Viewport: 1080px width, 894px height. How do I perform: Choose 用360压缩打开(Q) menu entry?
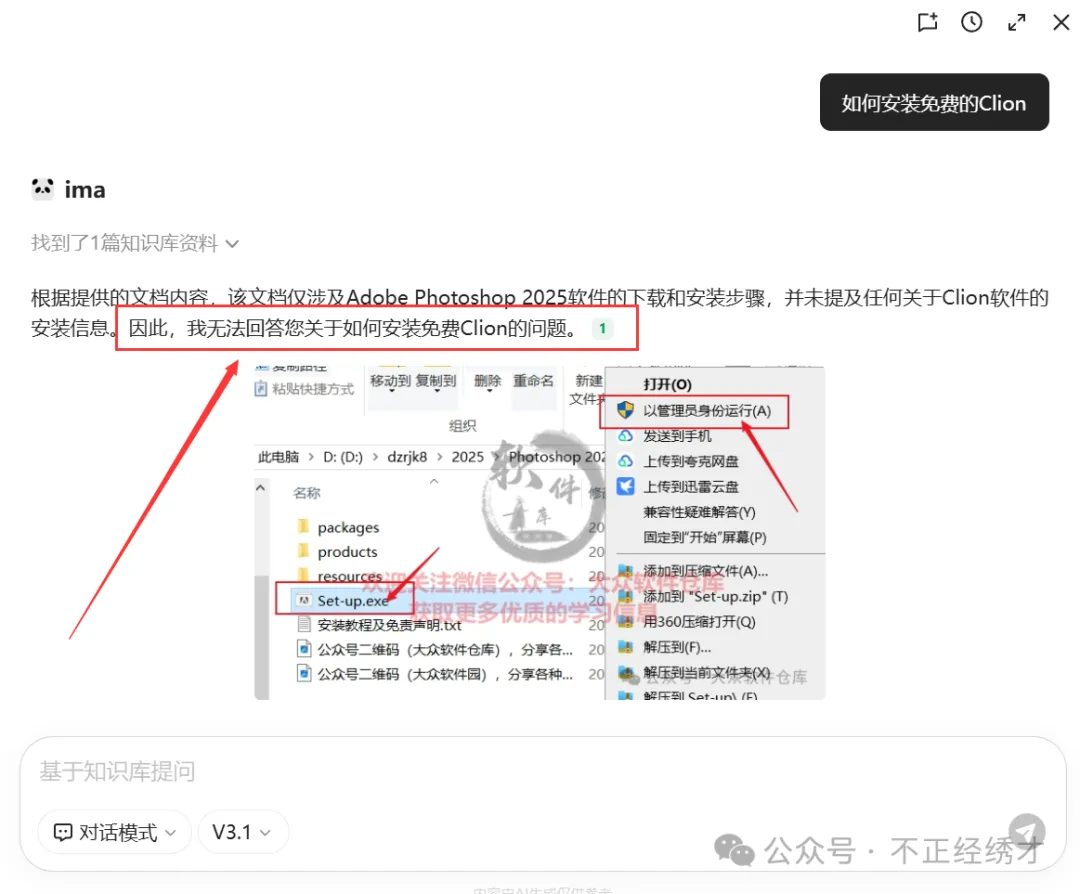(x=699, y=622)
